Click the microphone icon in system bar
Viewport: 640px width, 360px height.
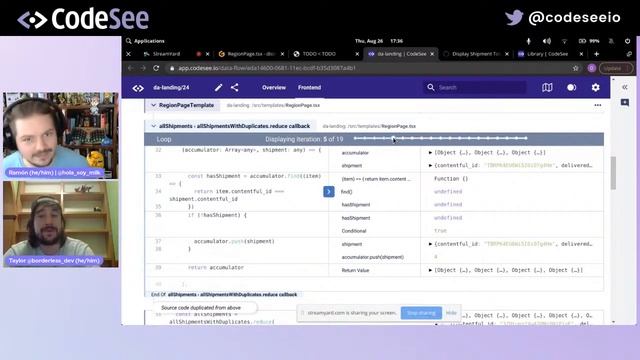pos(529,41)
